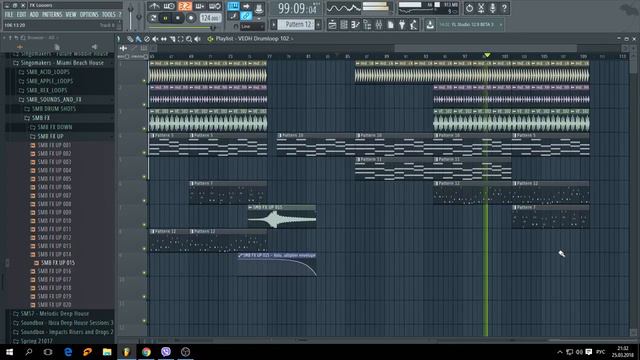This screenshot has height=360, width=640.
Task: Open the ADD menu
Action: pyautogui.click(x=34, y=15)
